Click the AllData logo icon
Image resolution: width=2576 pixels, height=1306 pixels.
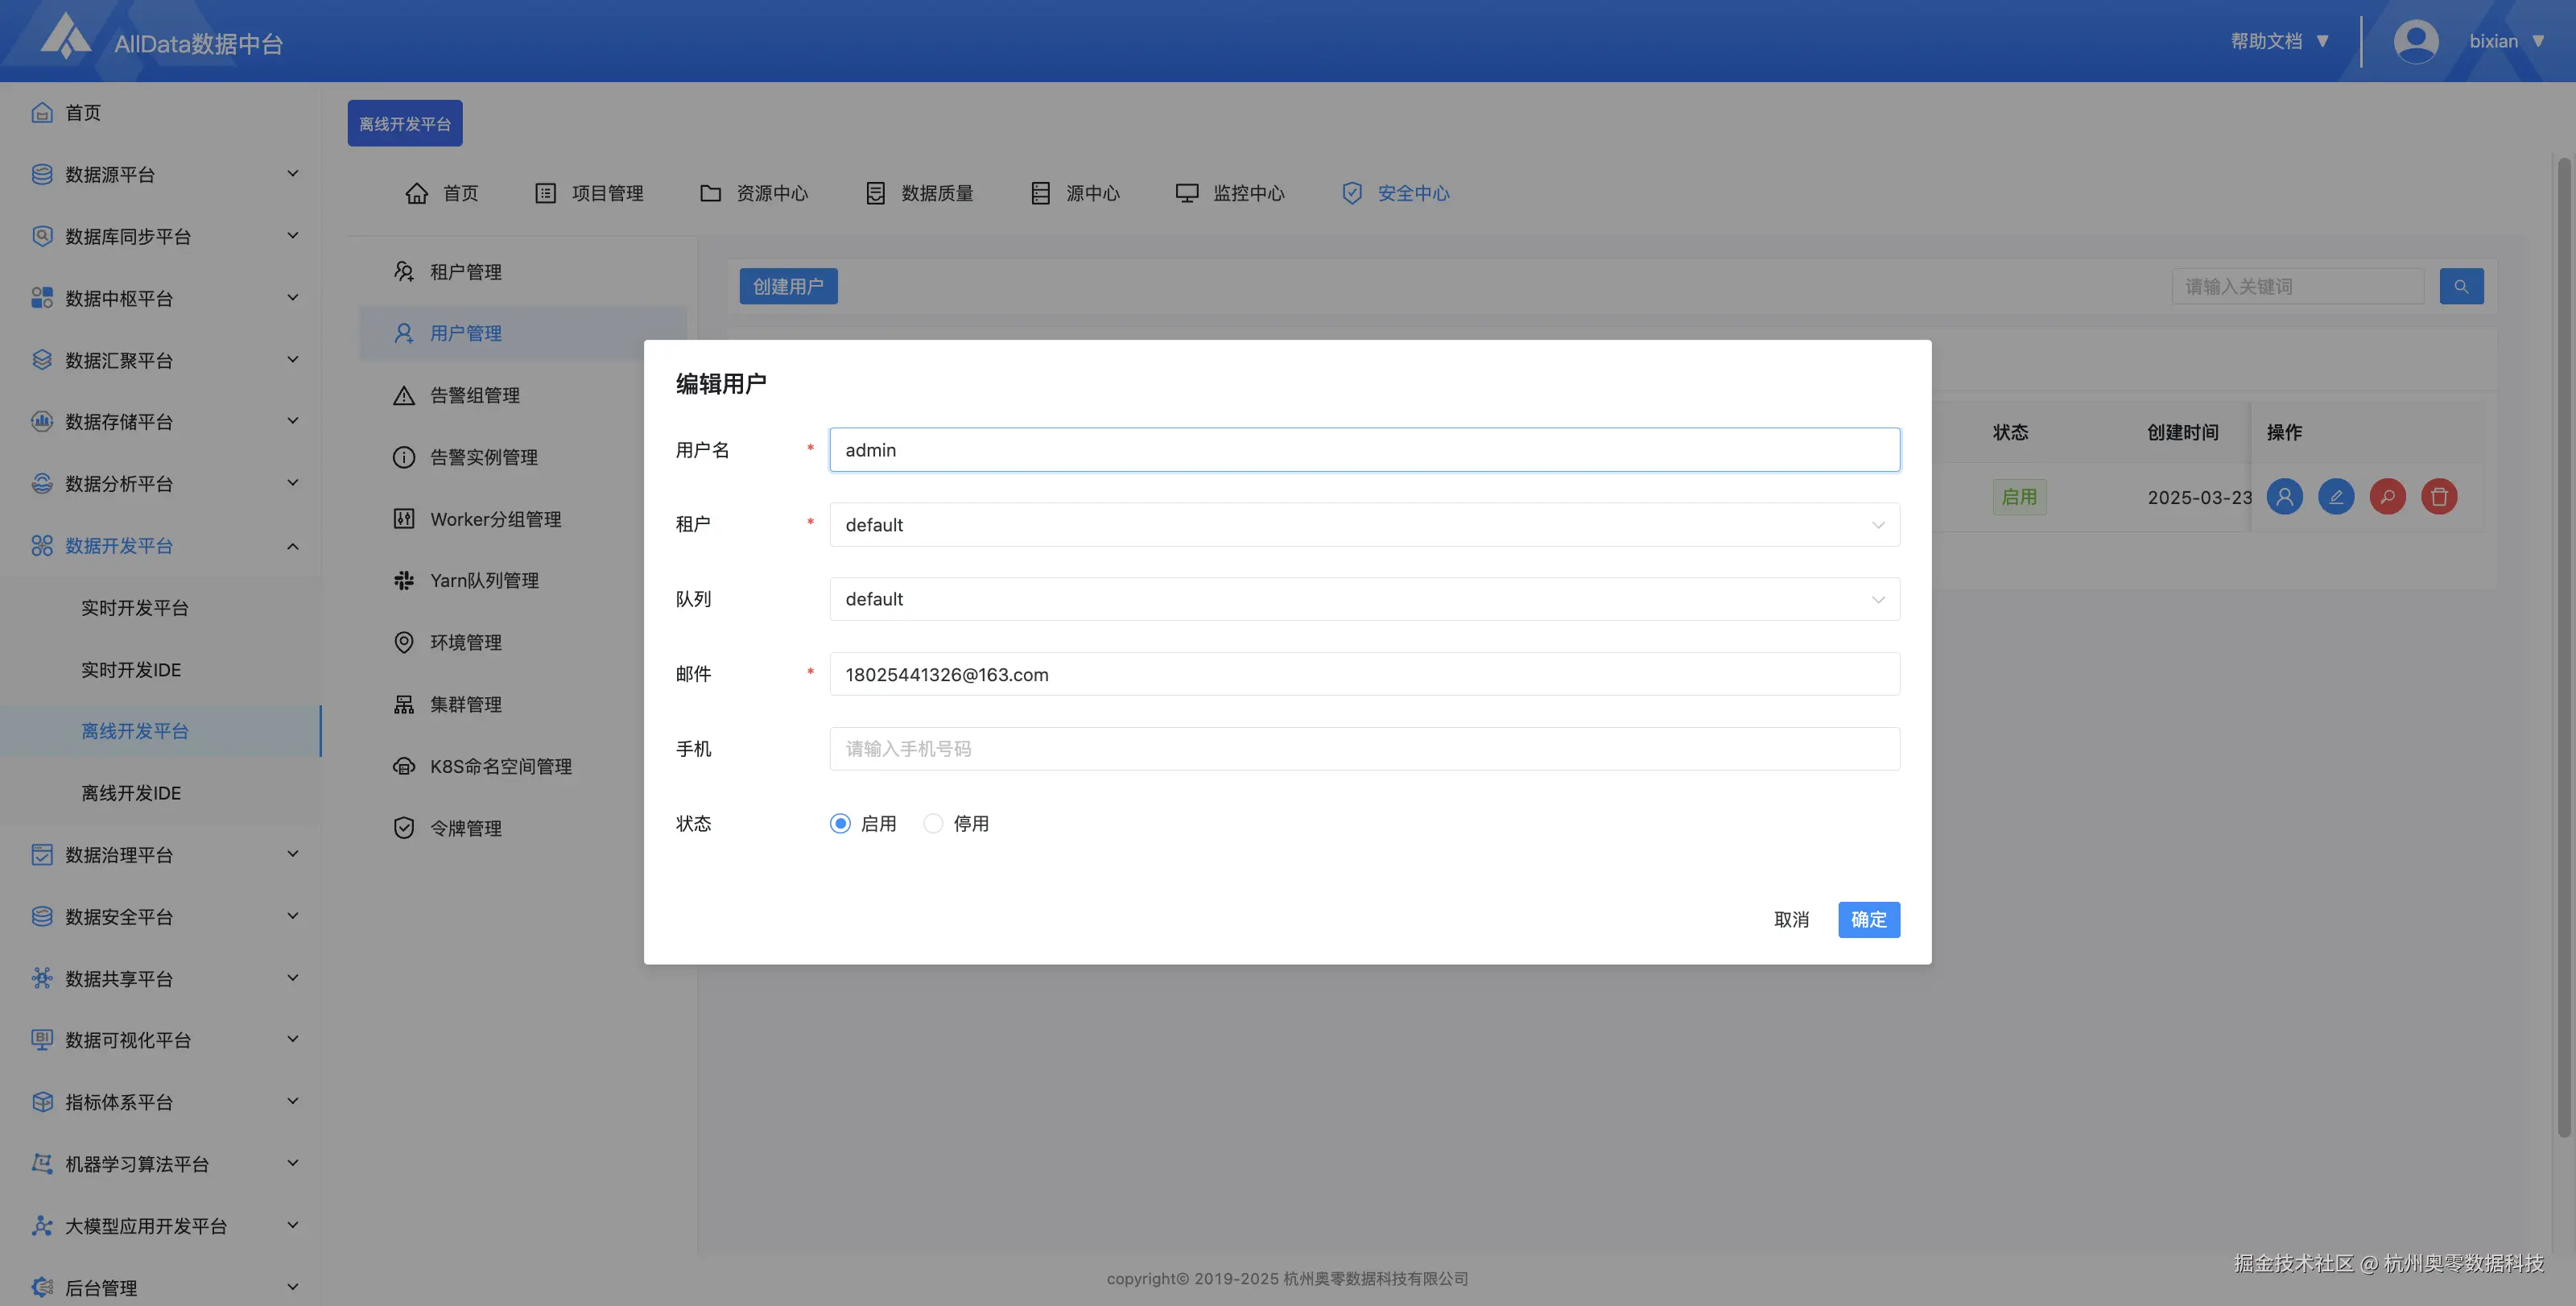[65, 38]
